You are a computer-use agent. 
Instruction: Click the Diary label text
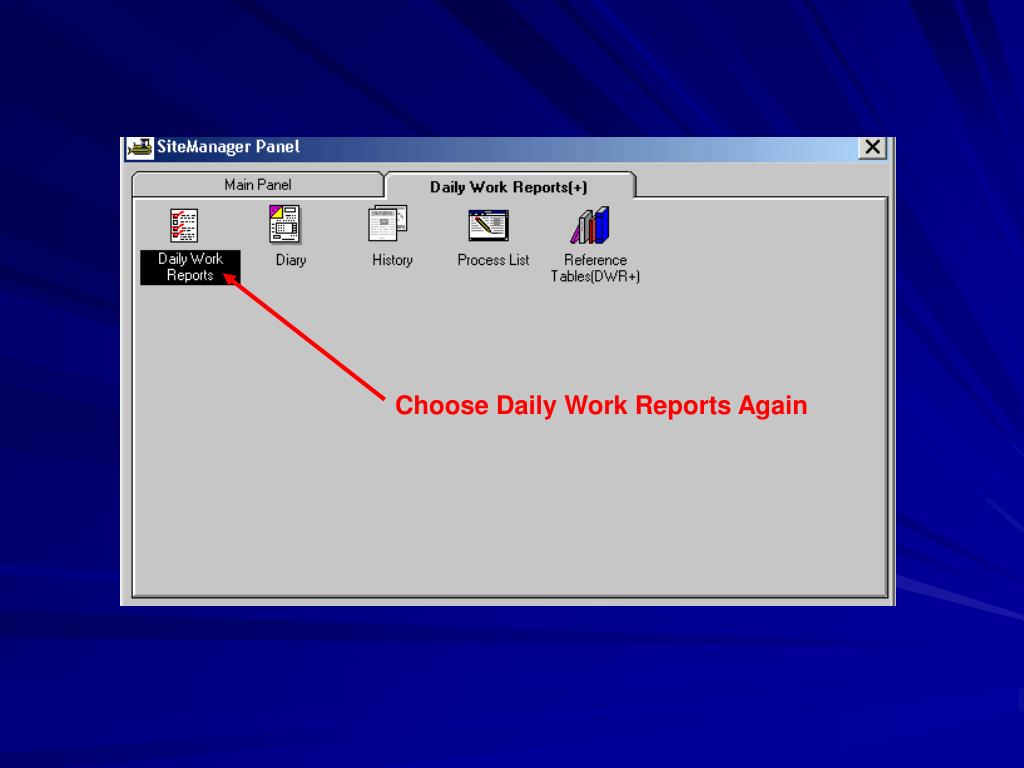point(291,260)
